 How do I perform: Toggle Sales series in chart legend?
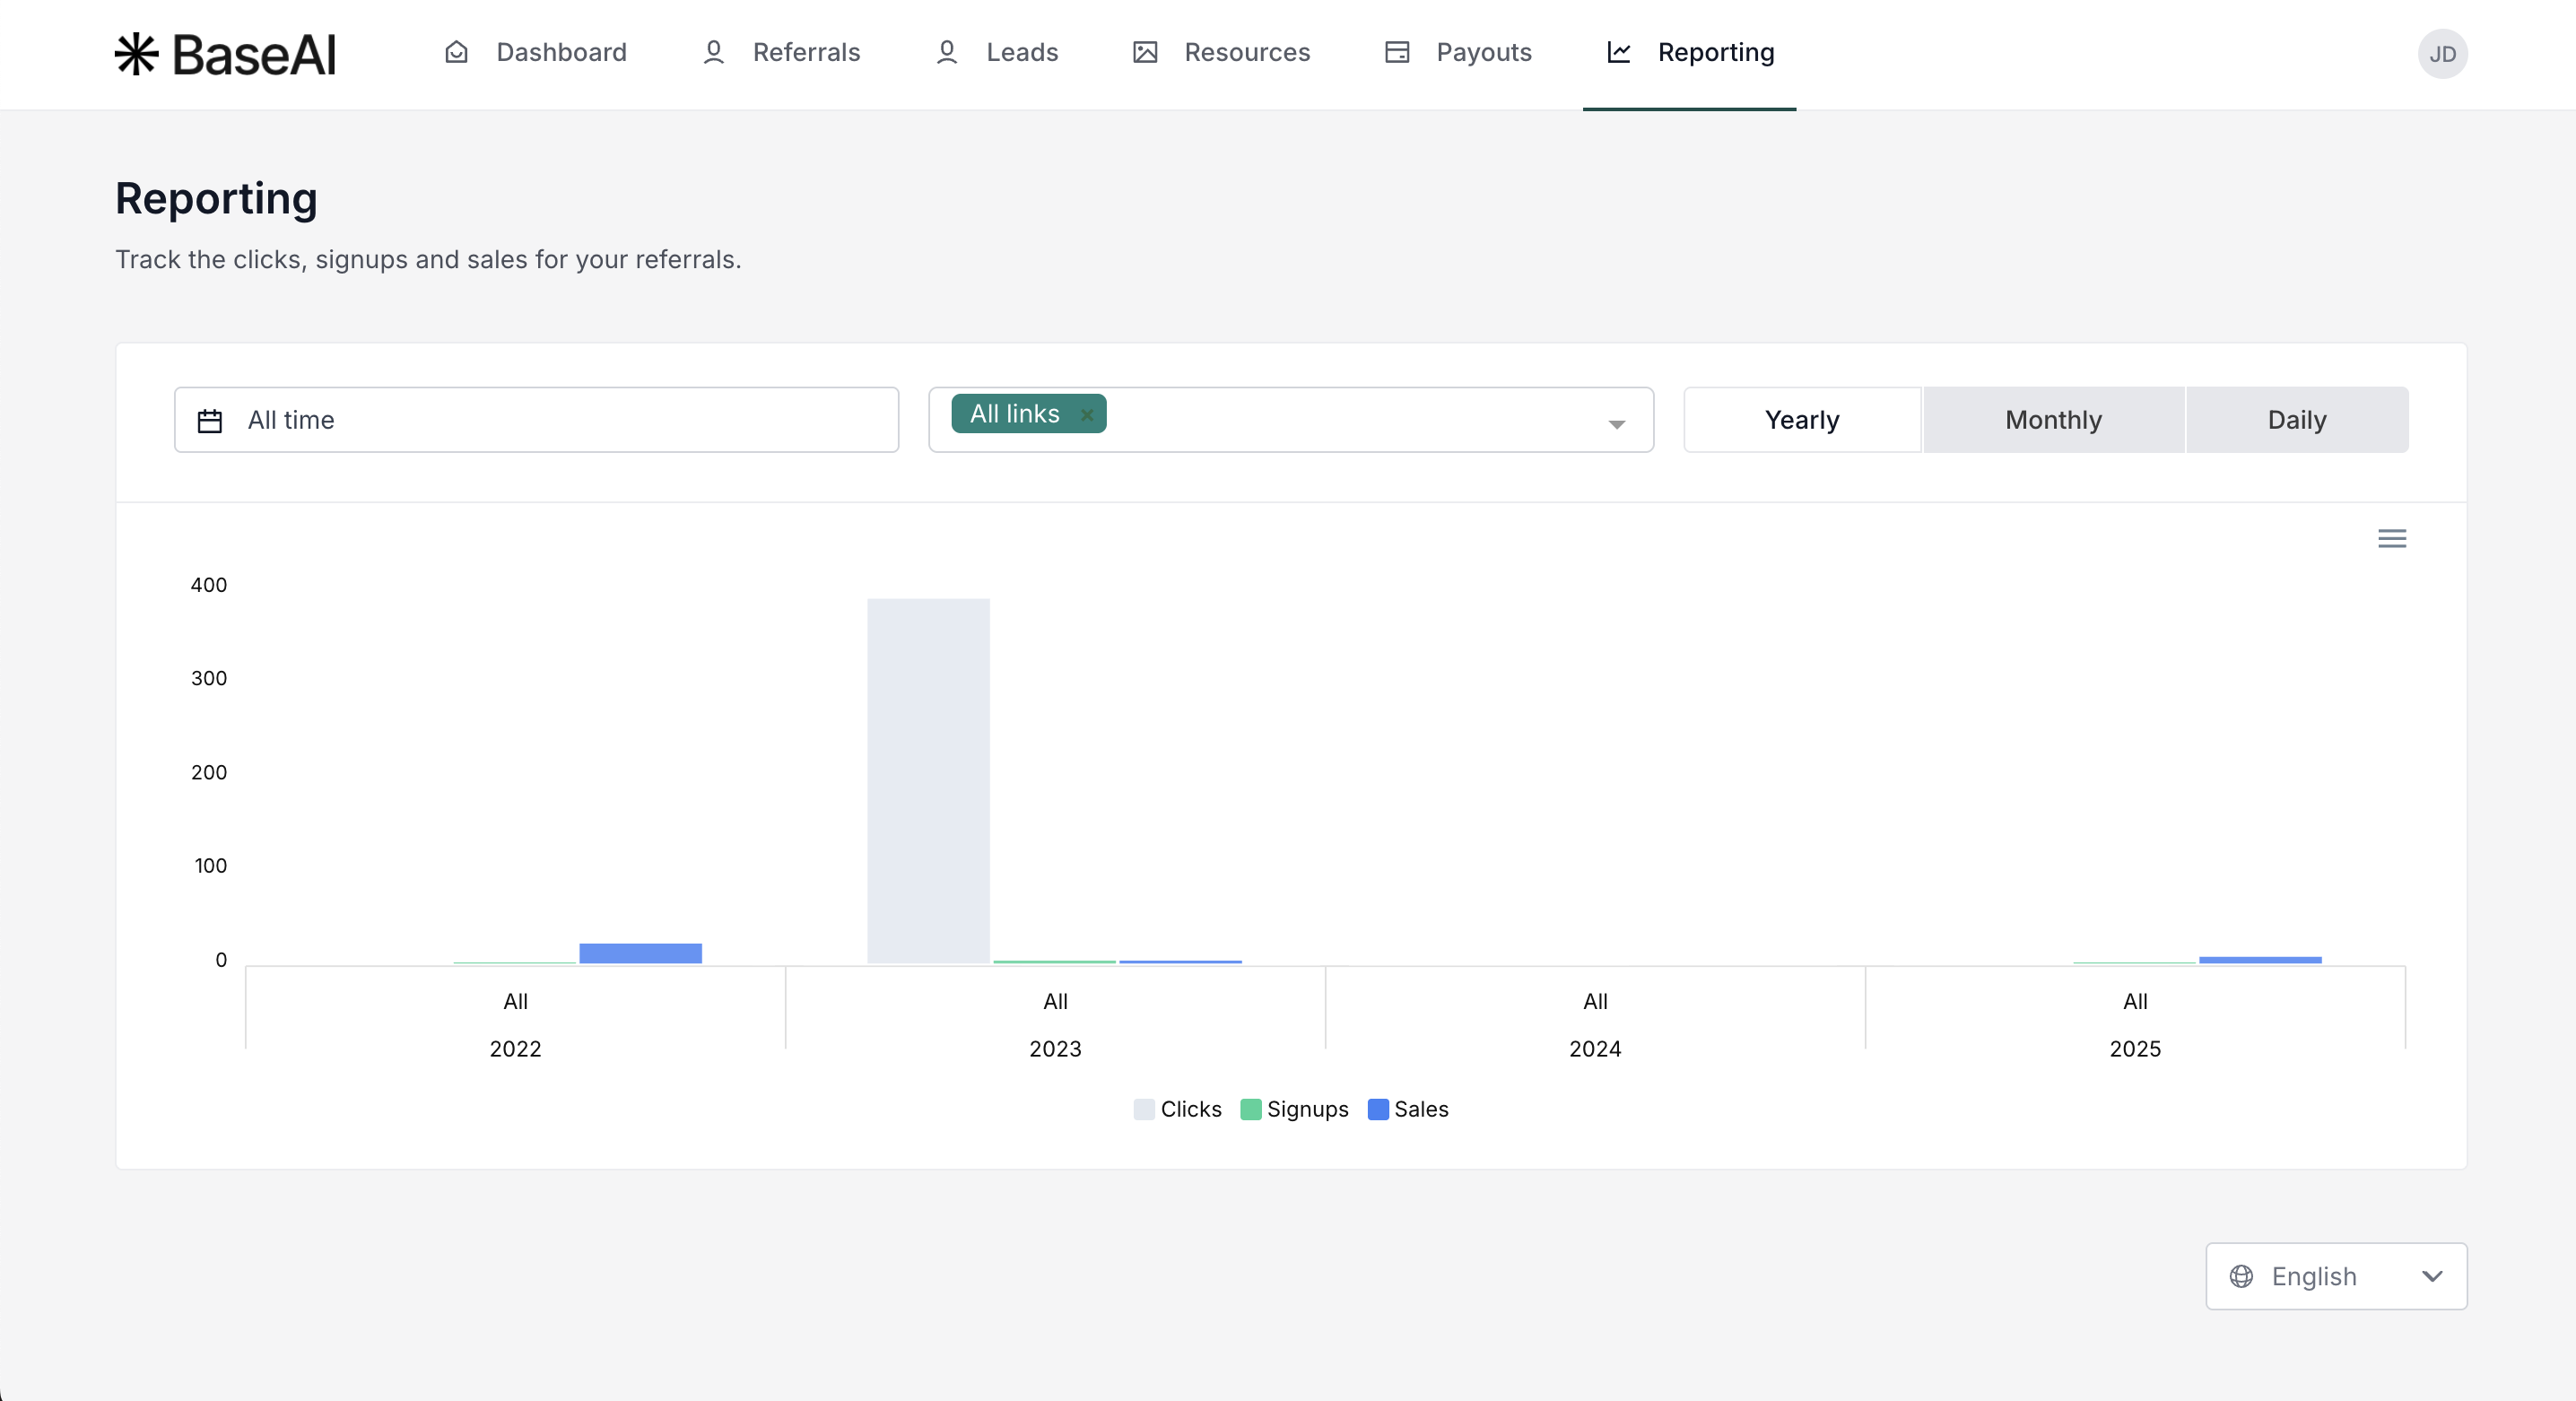[x=1408, y=1109]
